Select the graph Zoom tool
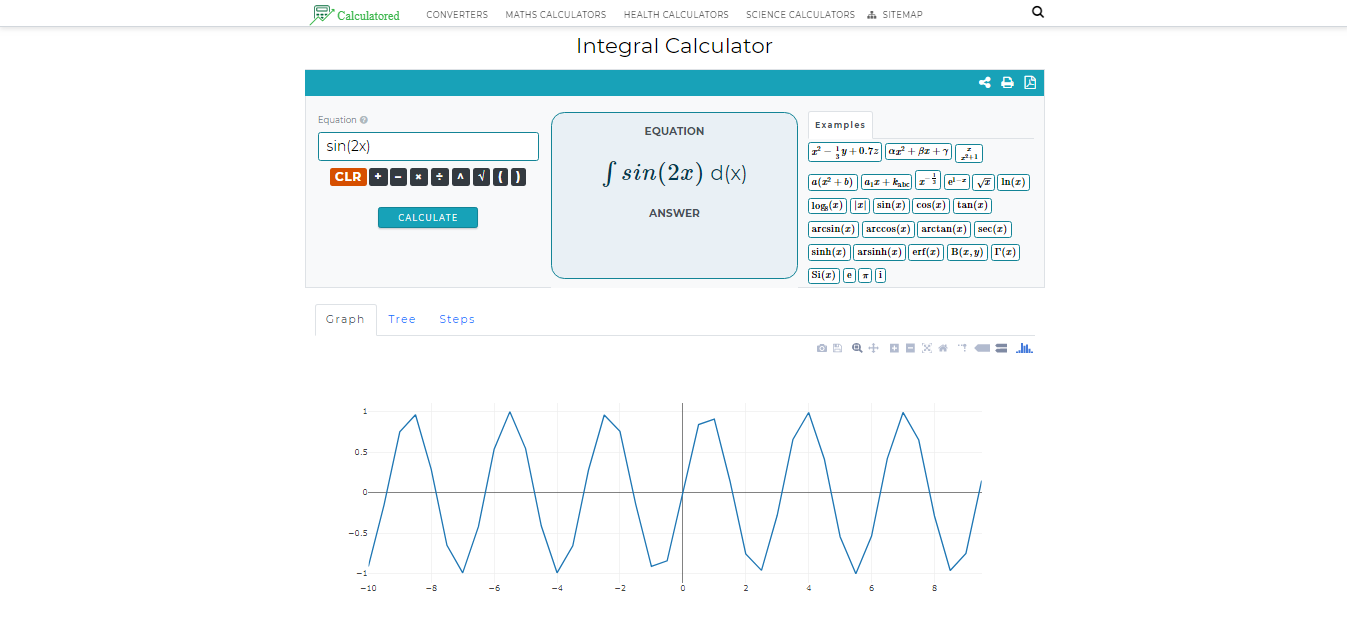 point(857,348)
